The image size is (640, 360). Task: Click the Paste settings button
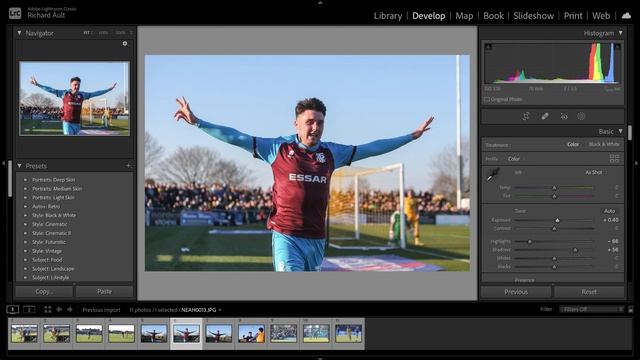coord(104,291)
